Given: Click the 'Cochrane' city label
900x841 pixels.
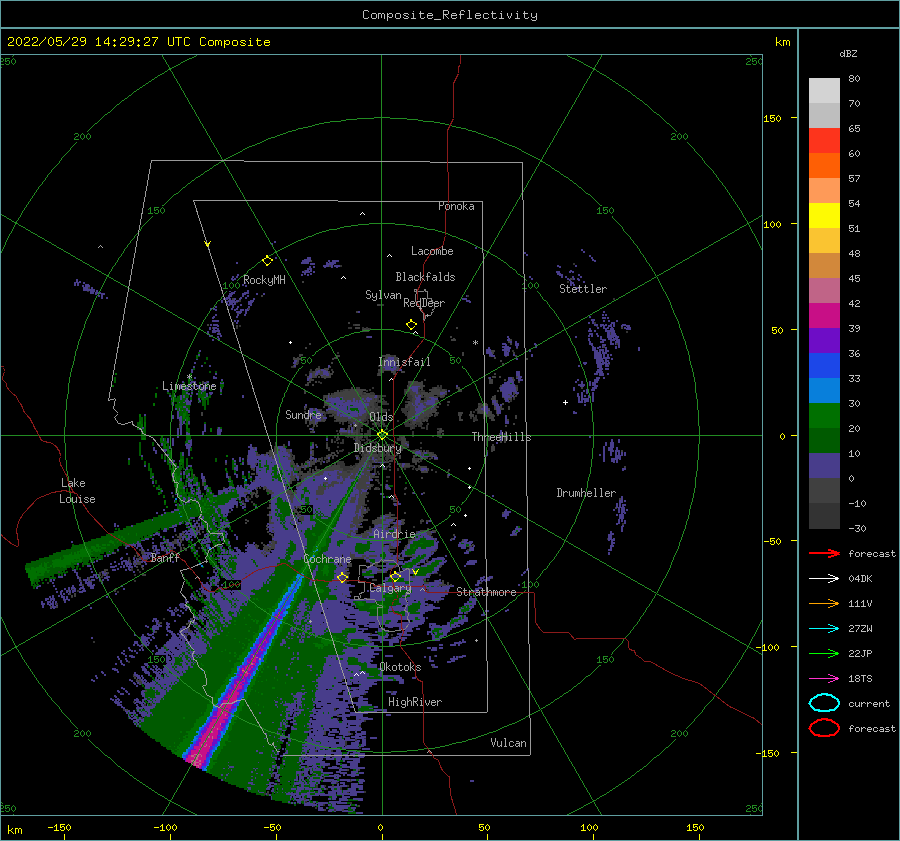Looking at the screenshot, I should [x=327, y=559].
